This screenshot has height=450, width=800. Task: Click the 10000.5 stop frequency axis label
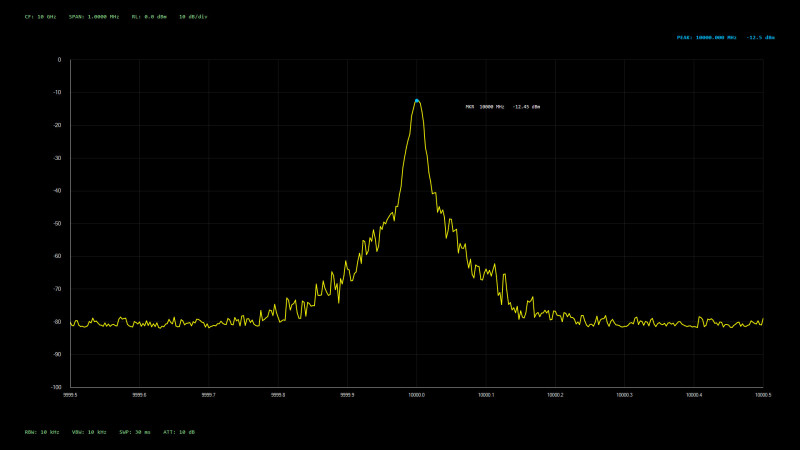(763, 395)
